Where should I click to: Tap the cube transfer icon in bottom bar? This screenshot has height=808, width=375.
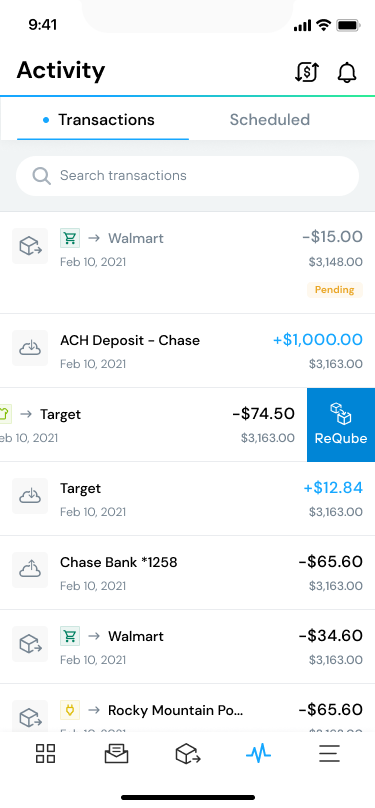tap(188, 753)
